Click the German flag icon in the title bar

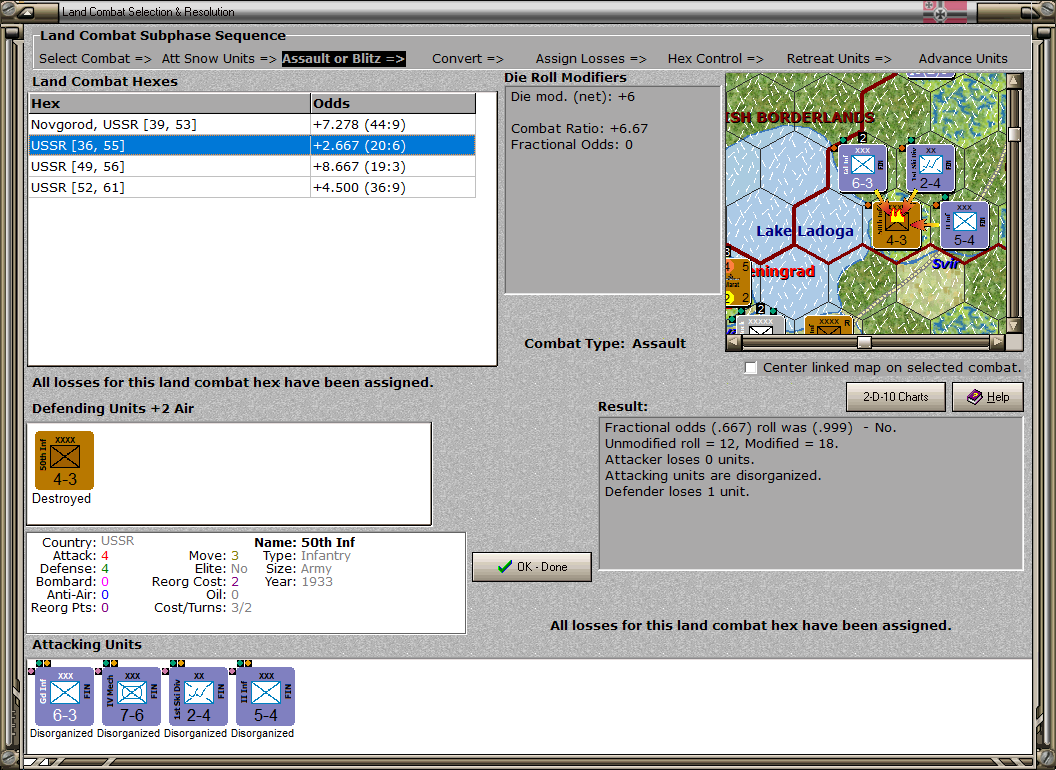pyautogui.click(x=944, y=11)
